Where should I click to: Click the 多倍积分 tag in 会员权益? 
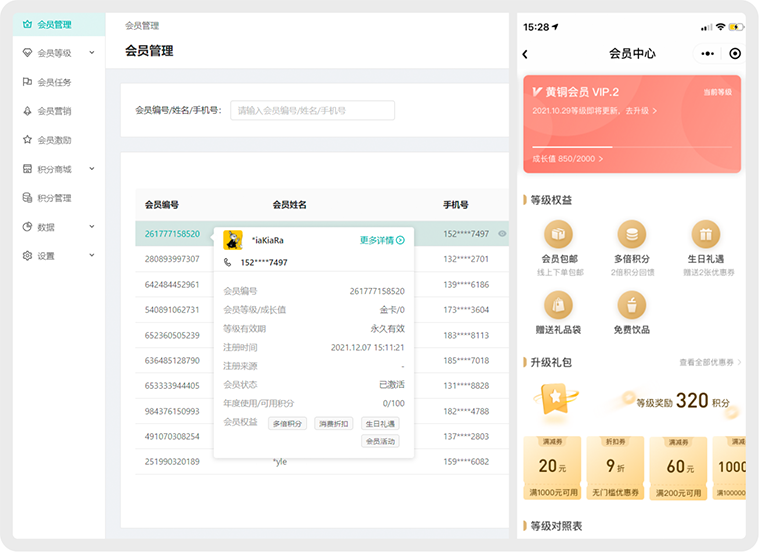[288, 424]
